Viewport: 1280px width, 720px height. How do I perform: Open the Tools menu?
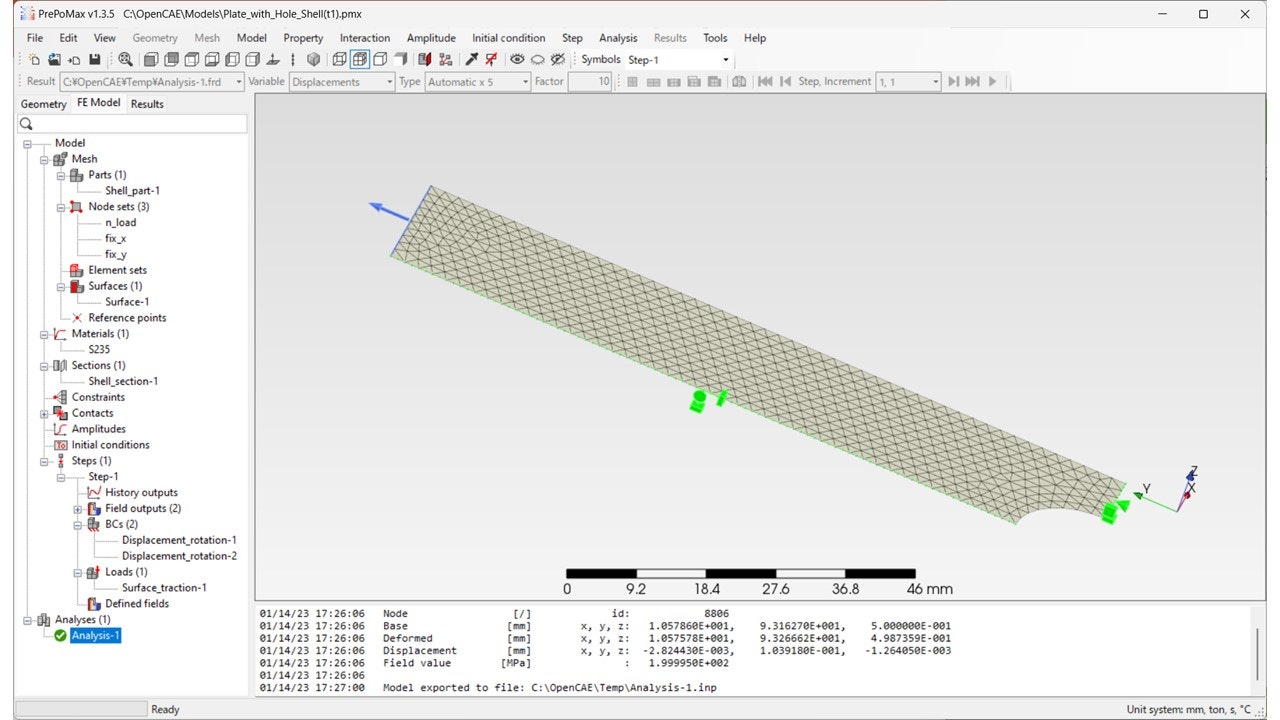(715, 38)
